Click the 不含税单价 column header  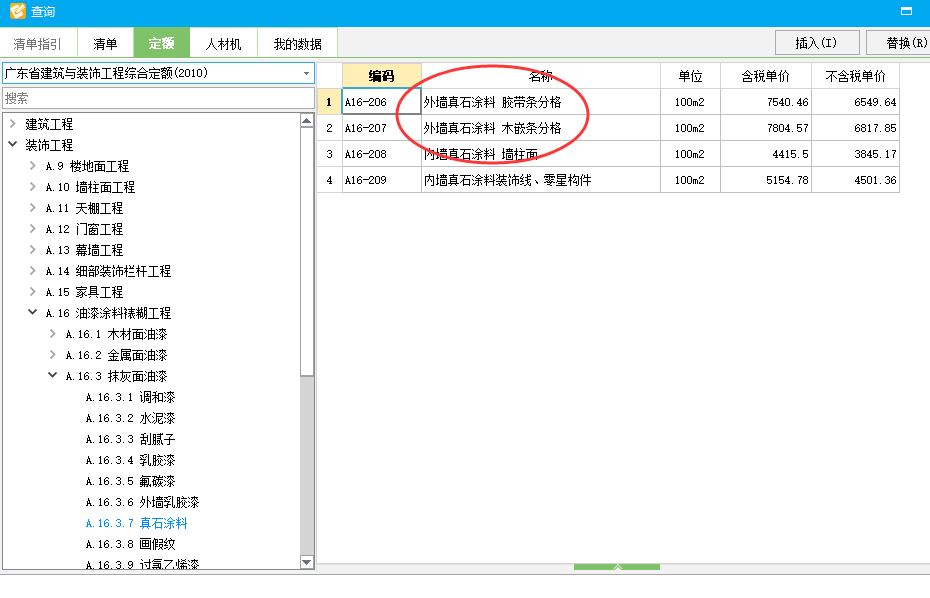pyautogui.click(x=855, y=76)
